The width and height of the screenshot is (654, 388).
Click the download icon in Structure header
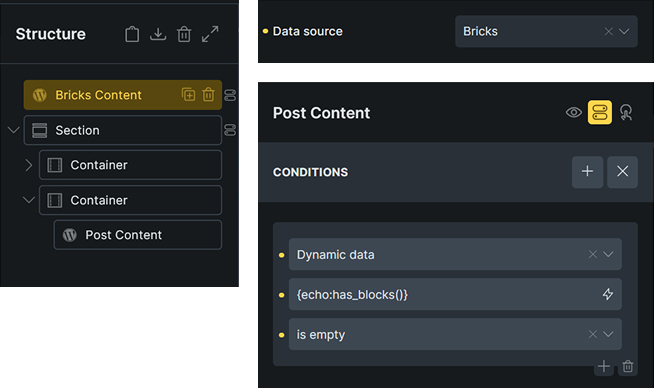[x=158, y=34]
